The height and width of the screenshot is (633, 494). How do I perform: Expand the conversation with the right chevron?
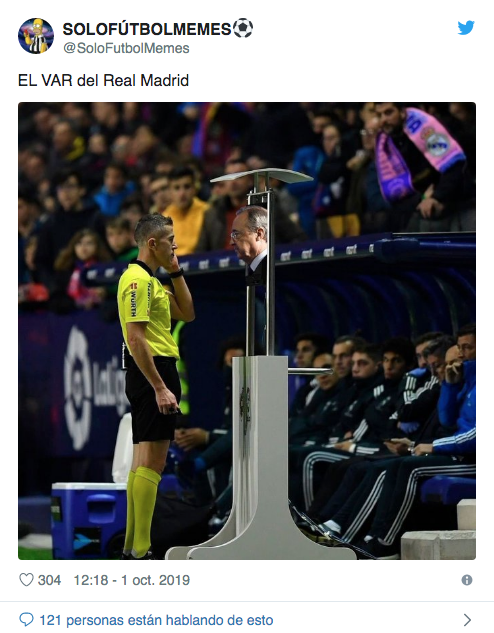[467, 620]
